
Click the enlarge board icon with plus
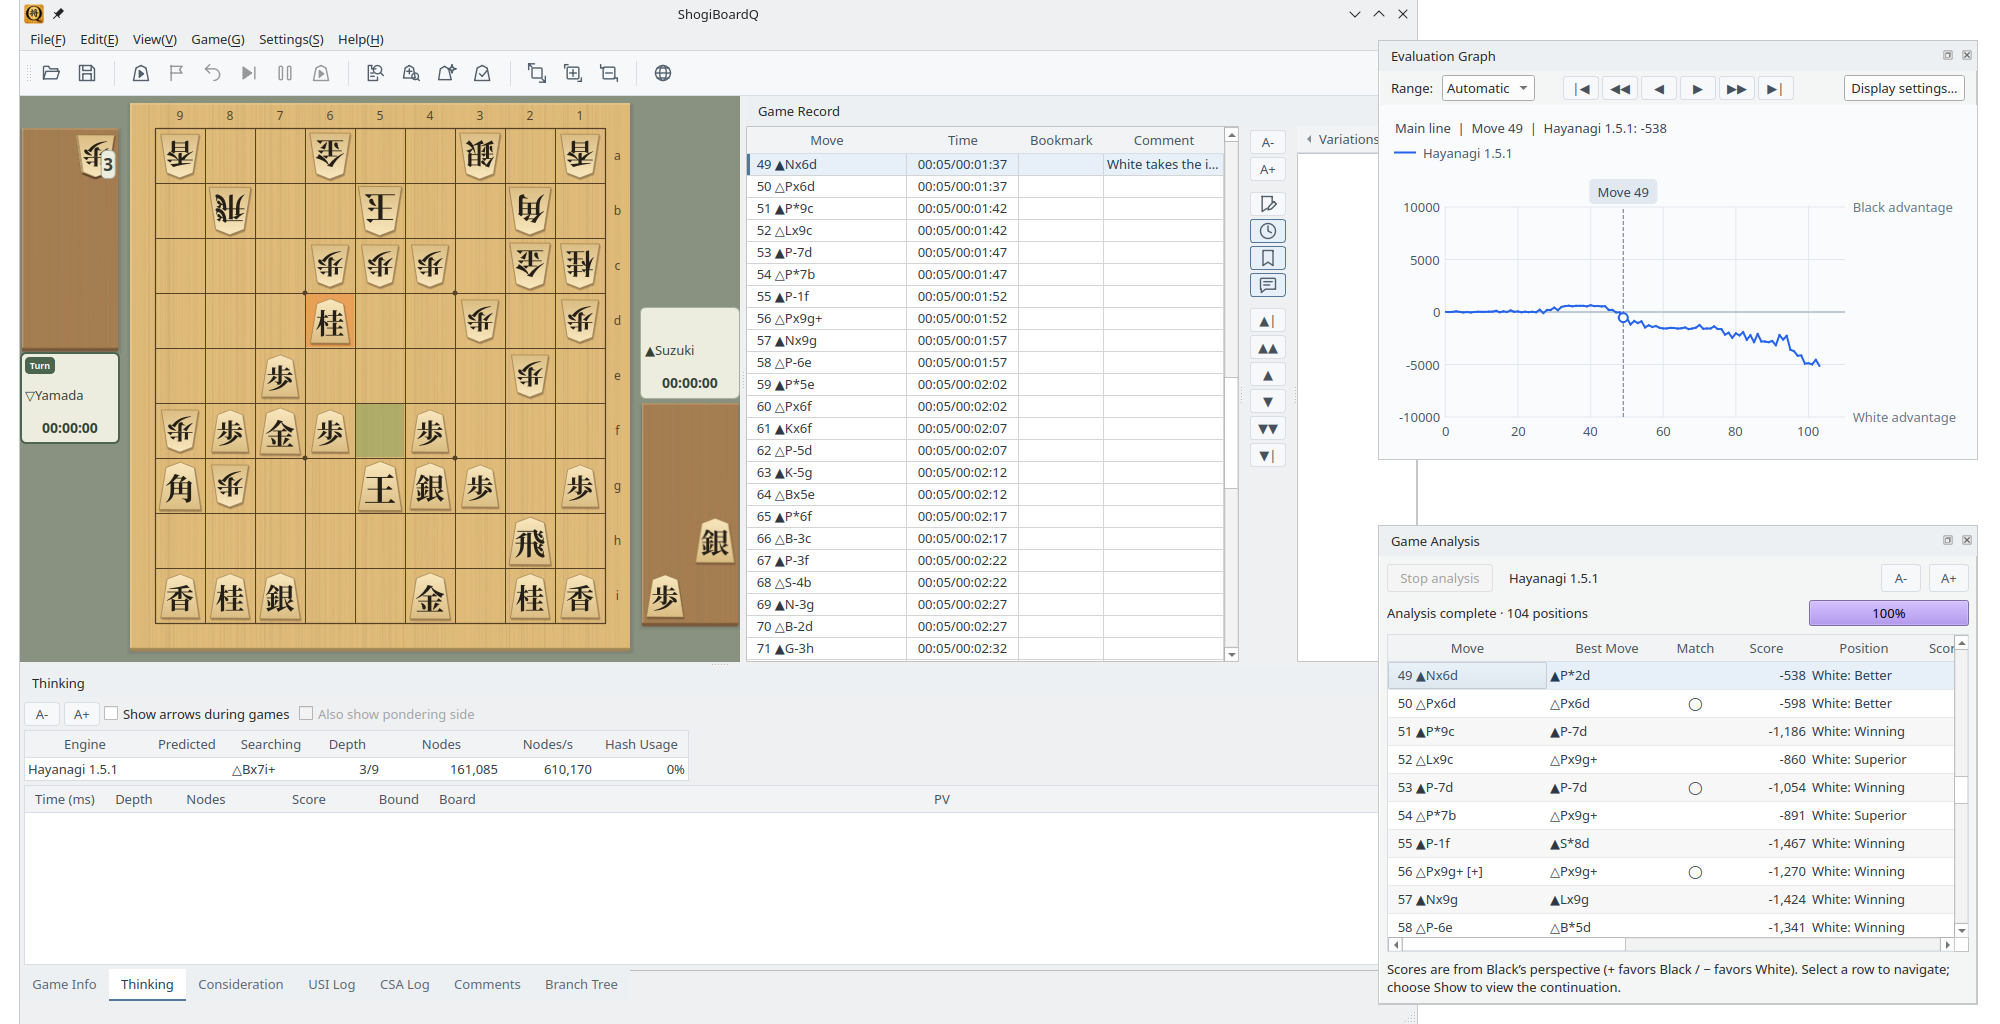[573, 73]
